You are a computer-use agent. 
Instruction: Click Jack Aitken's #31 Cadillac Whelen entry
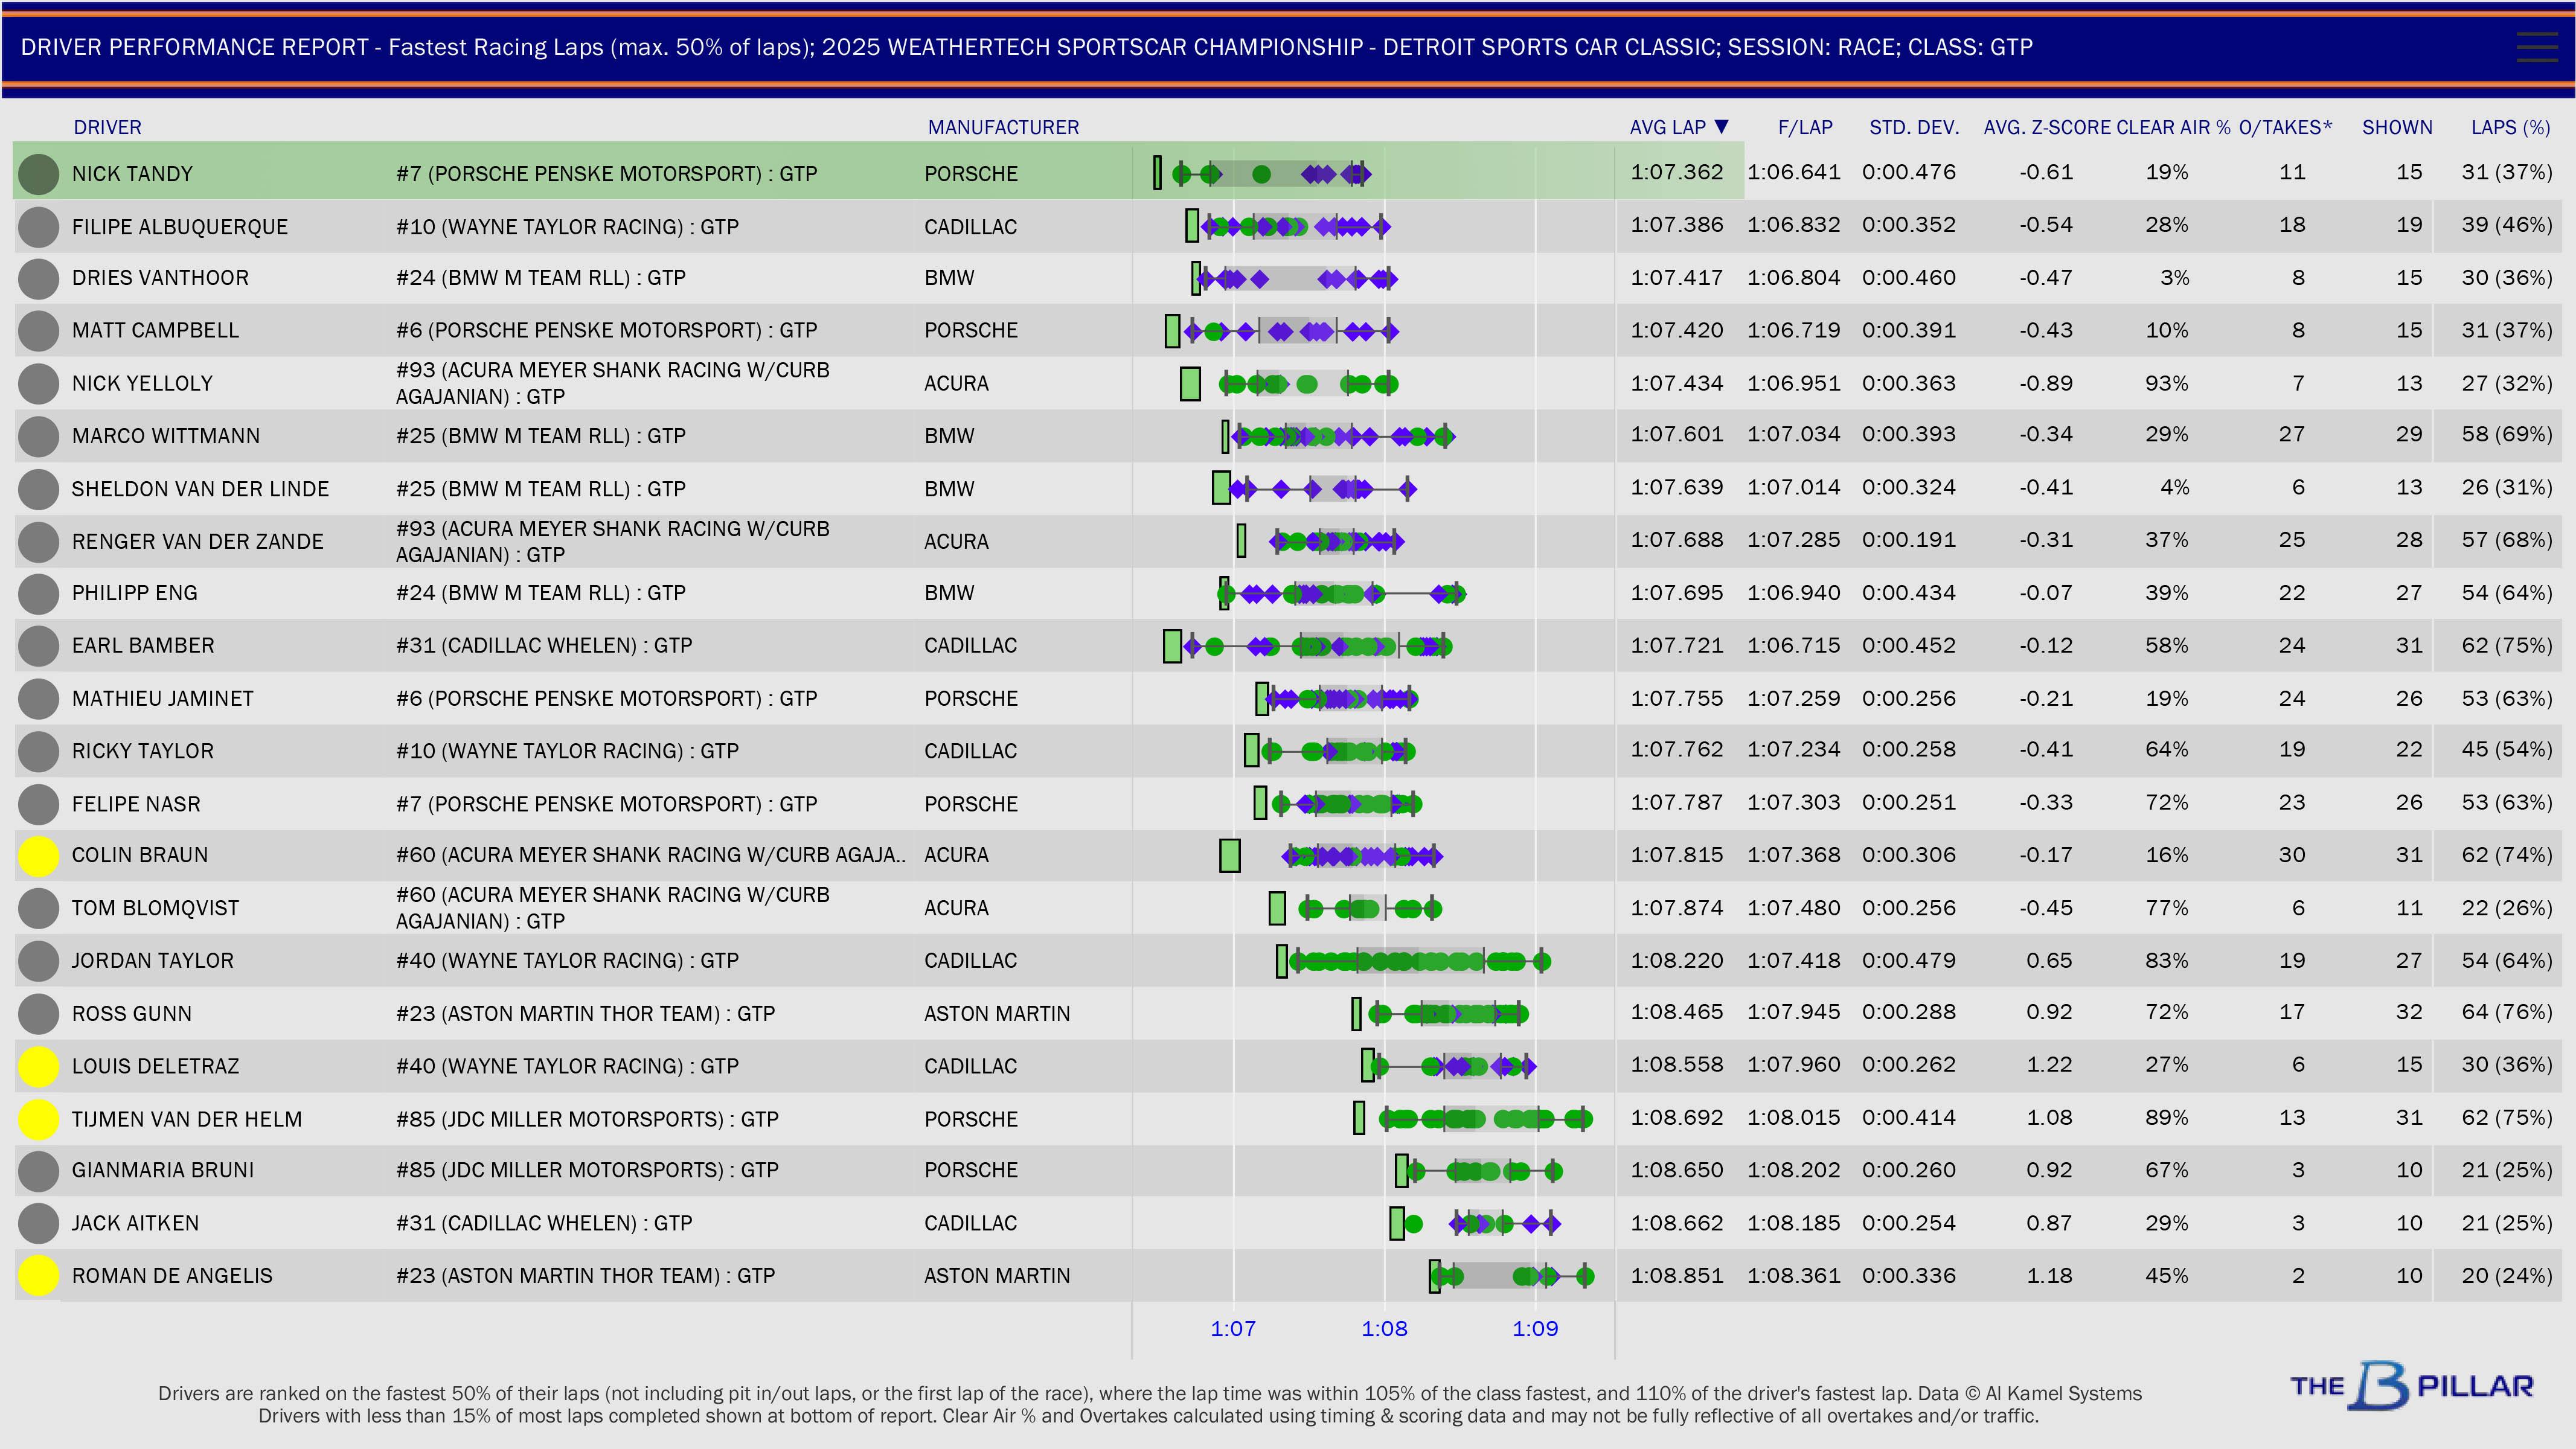tap(544, 1223)
